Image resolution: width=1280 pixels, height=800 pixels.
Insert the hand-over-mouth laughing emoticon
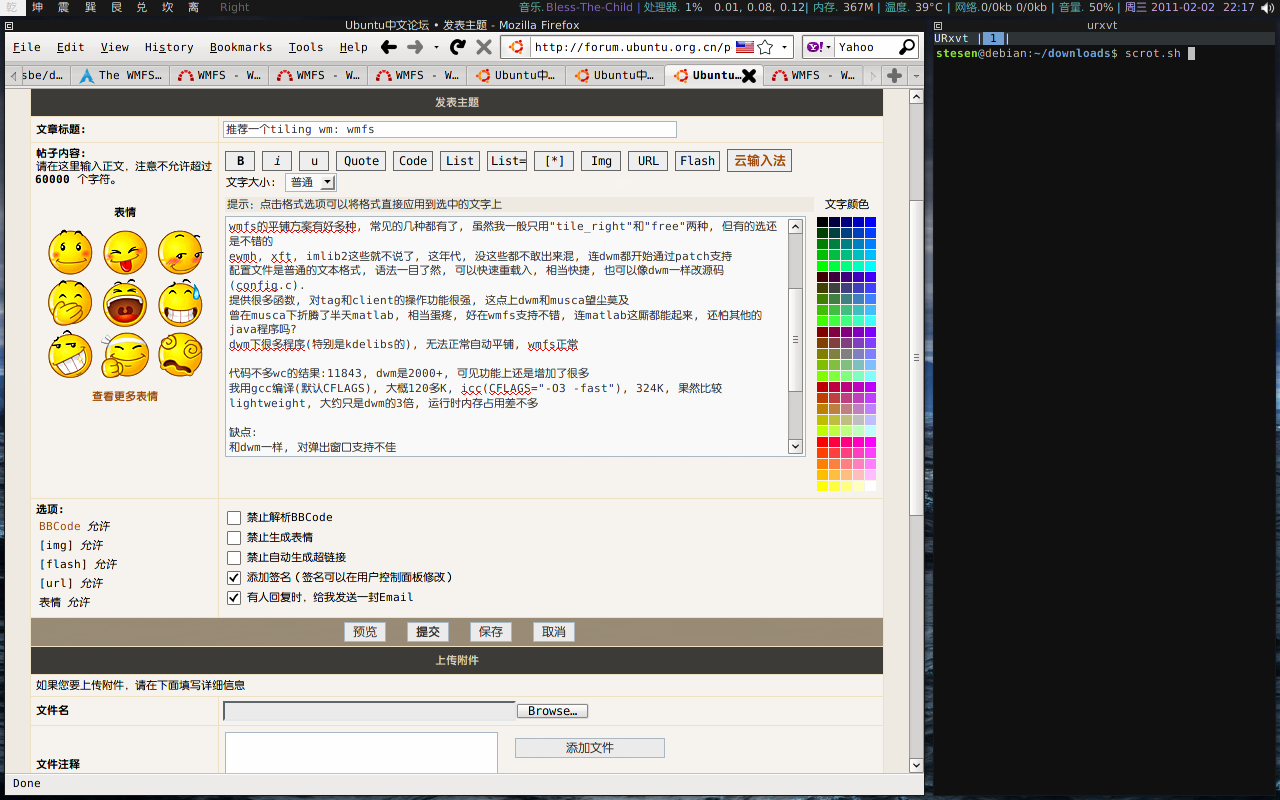[70, 304]
